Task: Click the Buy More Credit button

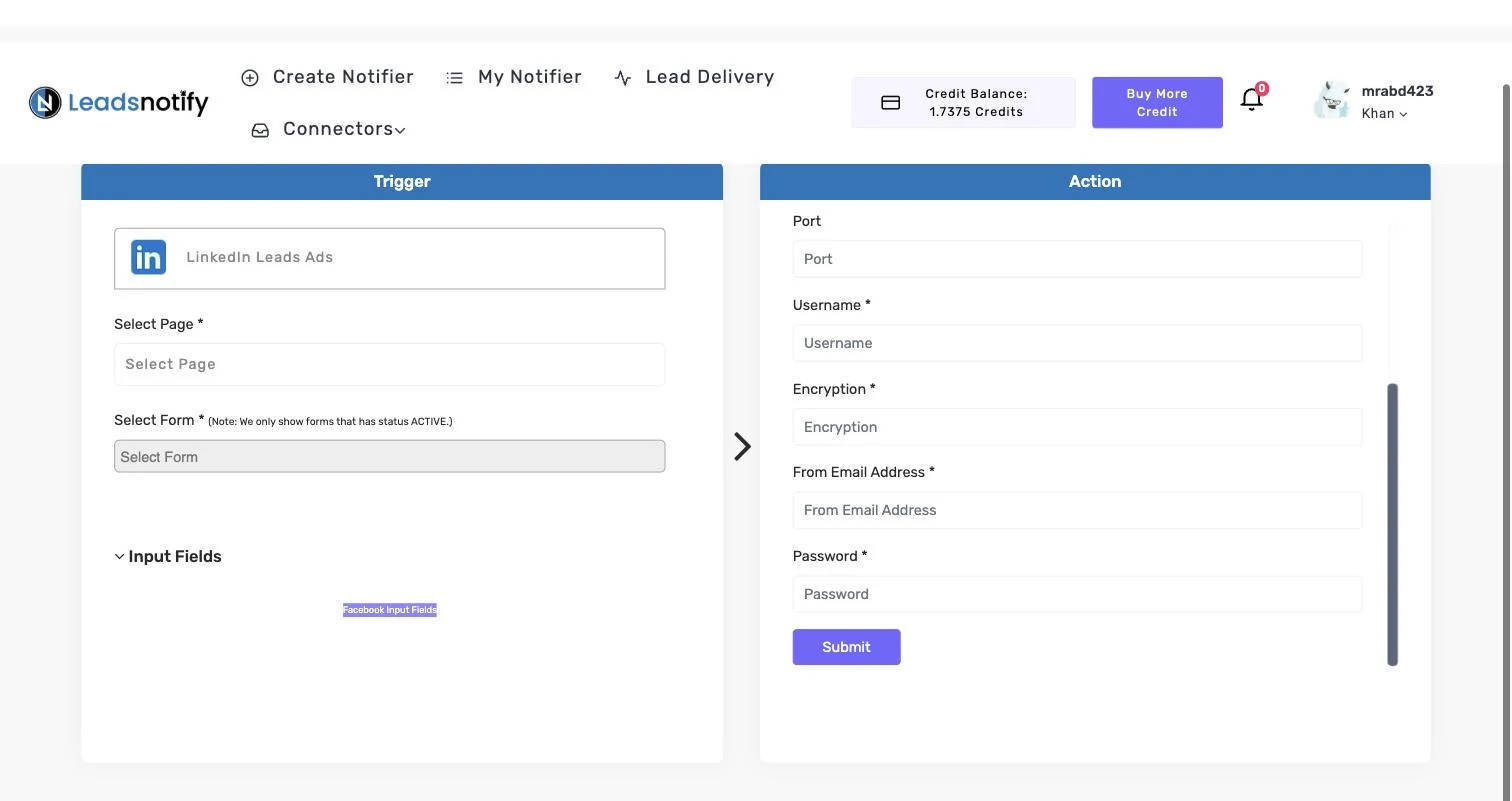Action: [x=1157, y=102]
